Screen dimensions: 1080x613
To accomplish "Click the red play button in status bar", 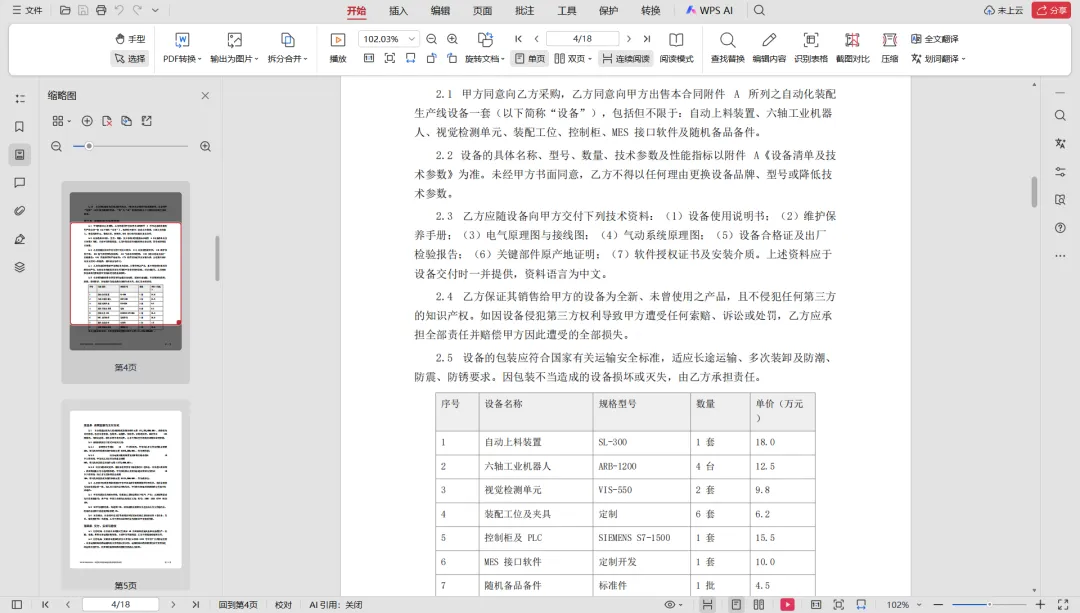I will point(787,605).
